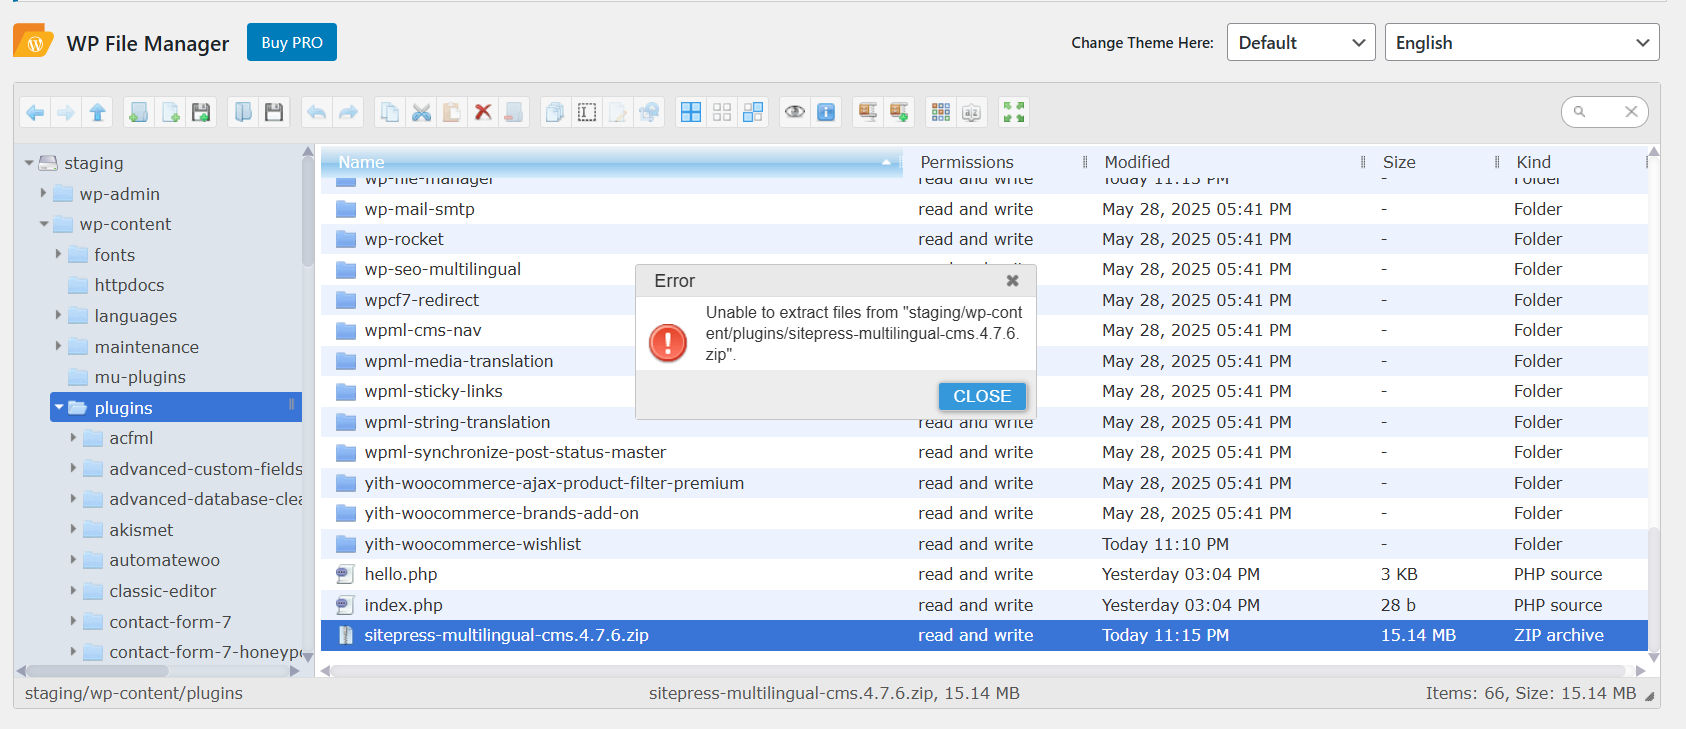Screen dimensions: 1686x729
Task: Click the Sort toolbar icon
Action: click(972, 112)
